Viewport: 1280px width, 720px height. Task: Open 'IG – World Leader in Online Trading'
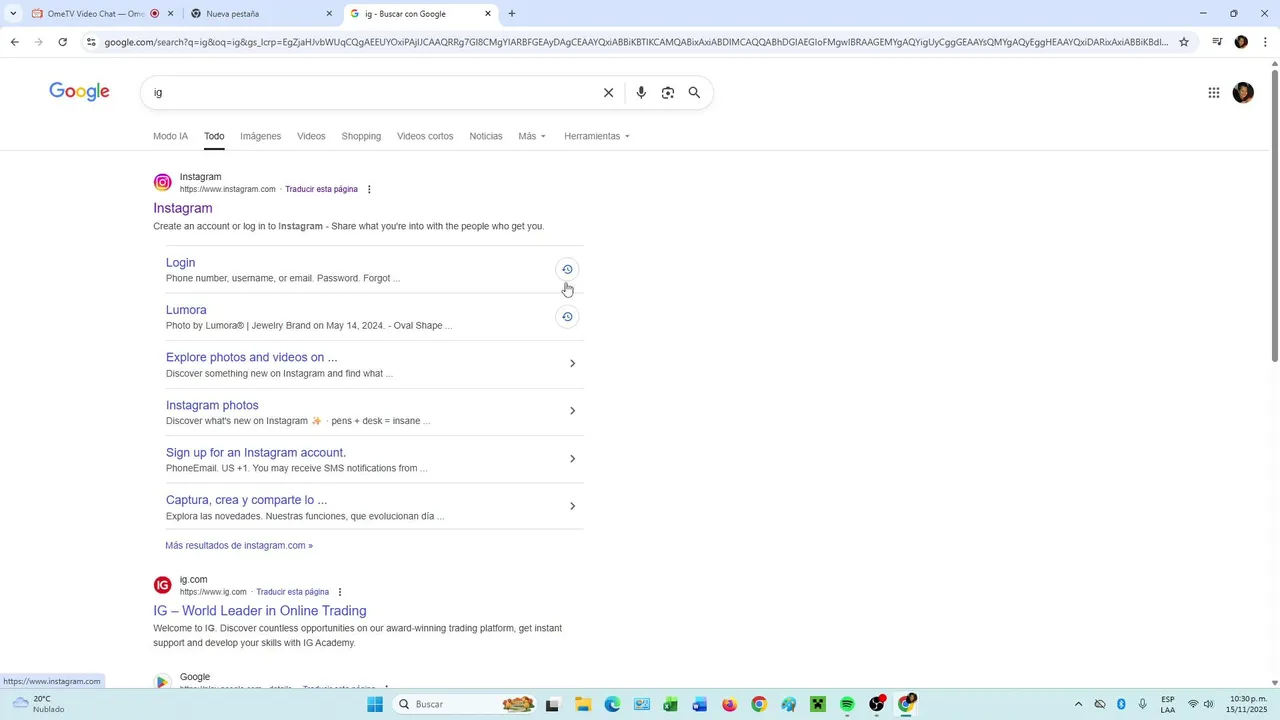pos(260,611)
